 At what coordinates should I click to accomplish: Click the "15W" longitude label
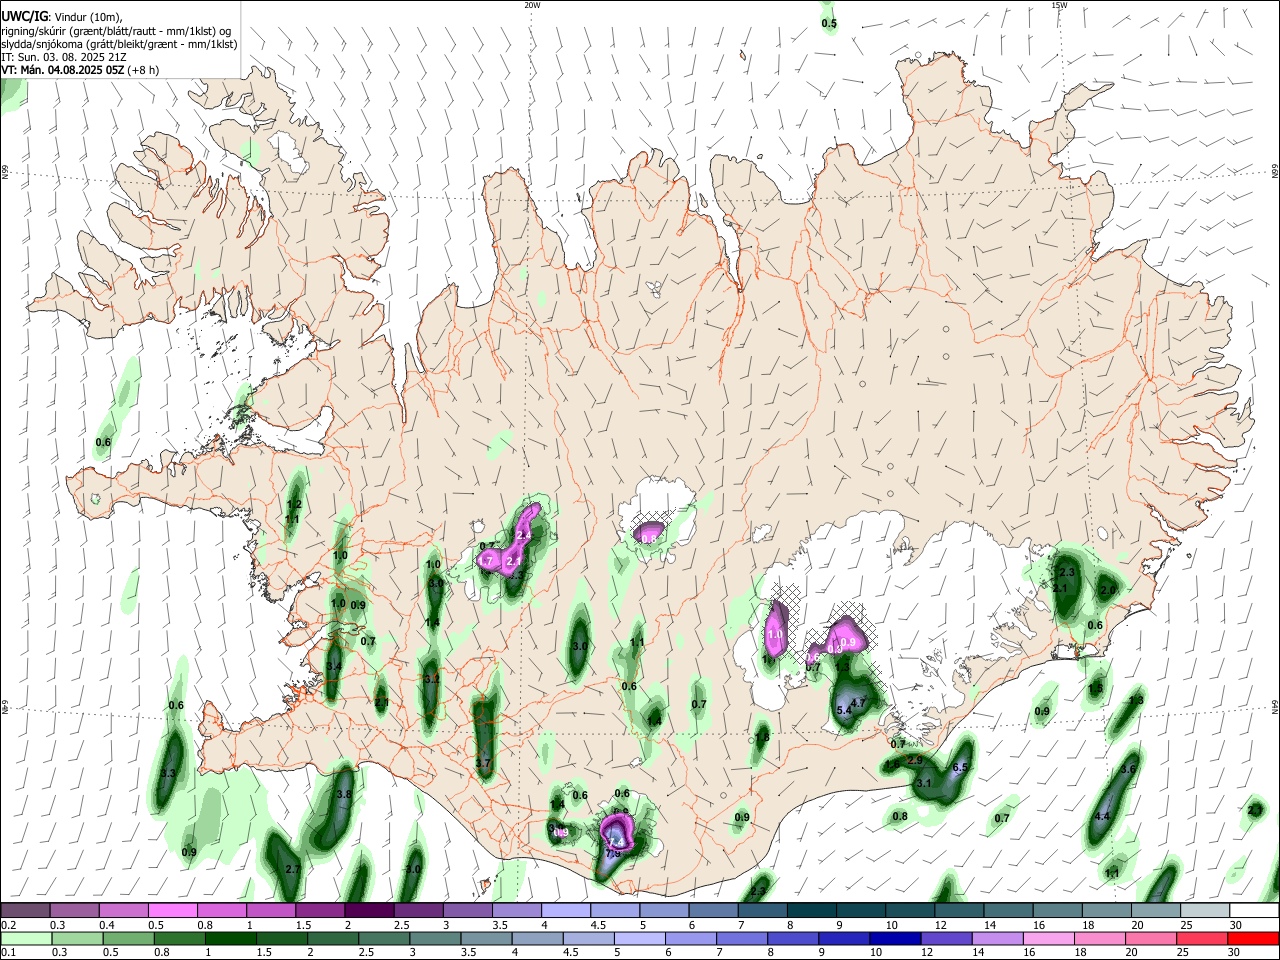pyautogui.click(x=1059, y=5)
